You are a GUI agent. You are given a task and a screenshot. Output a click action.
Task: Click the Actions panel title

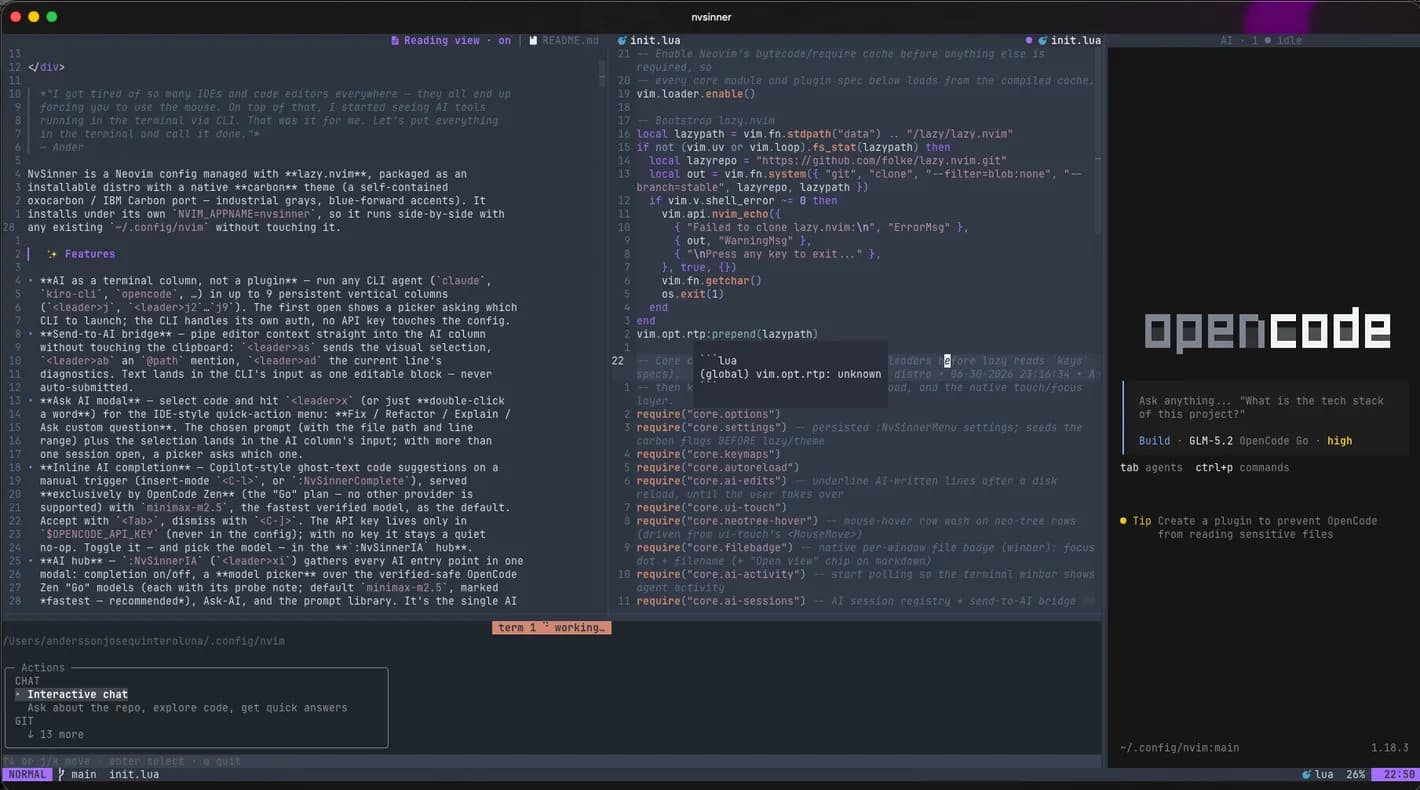[43, 668]
